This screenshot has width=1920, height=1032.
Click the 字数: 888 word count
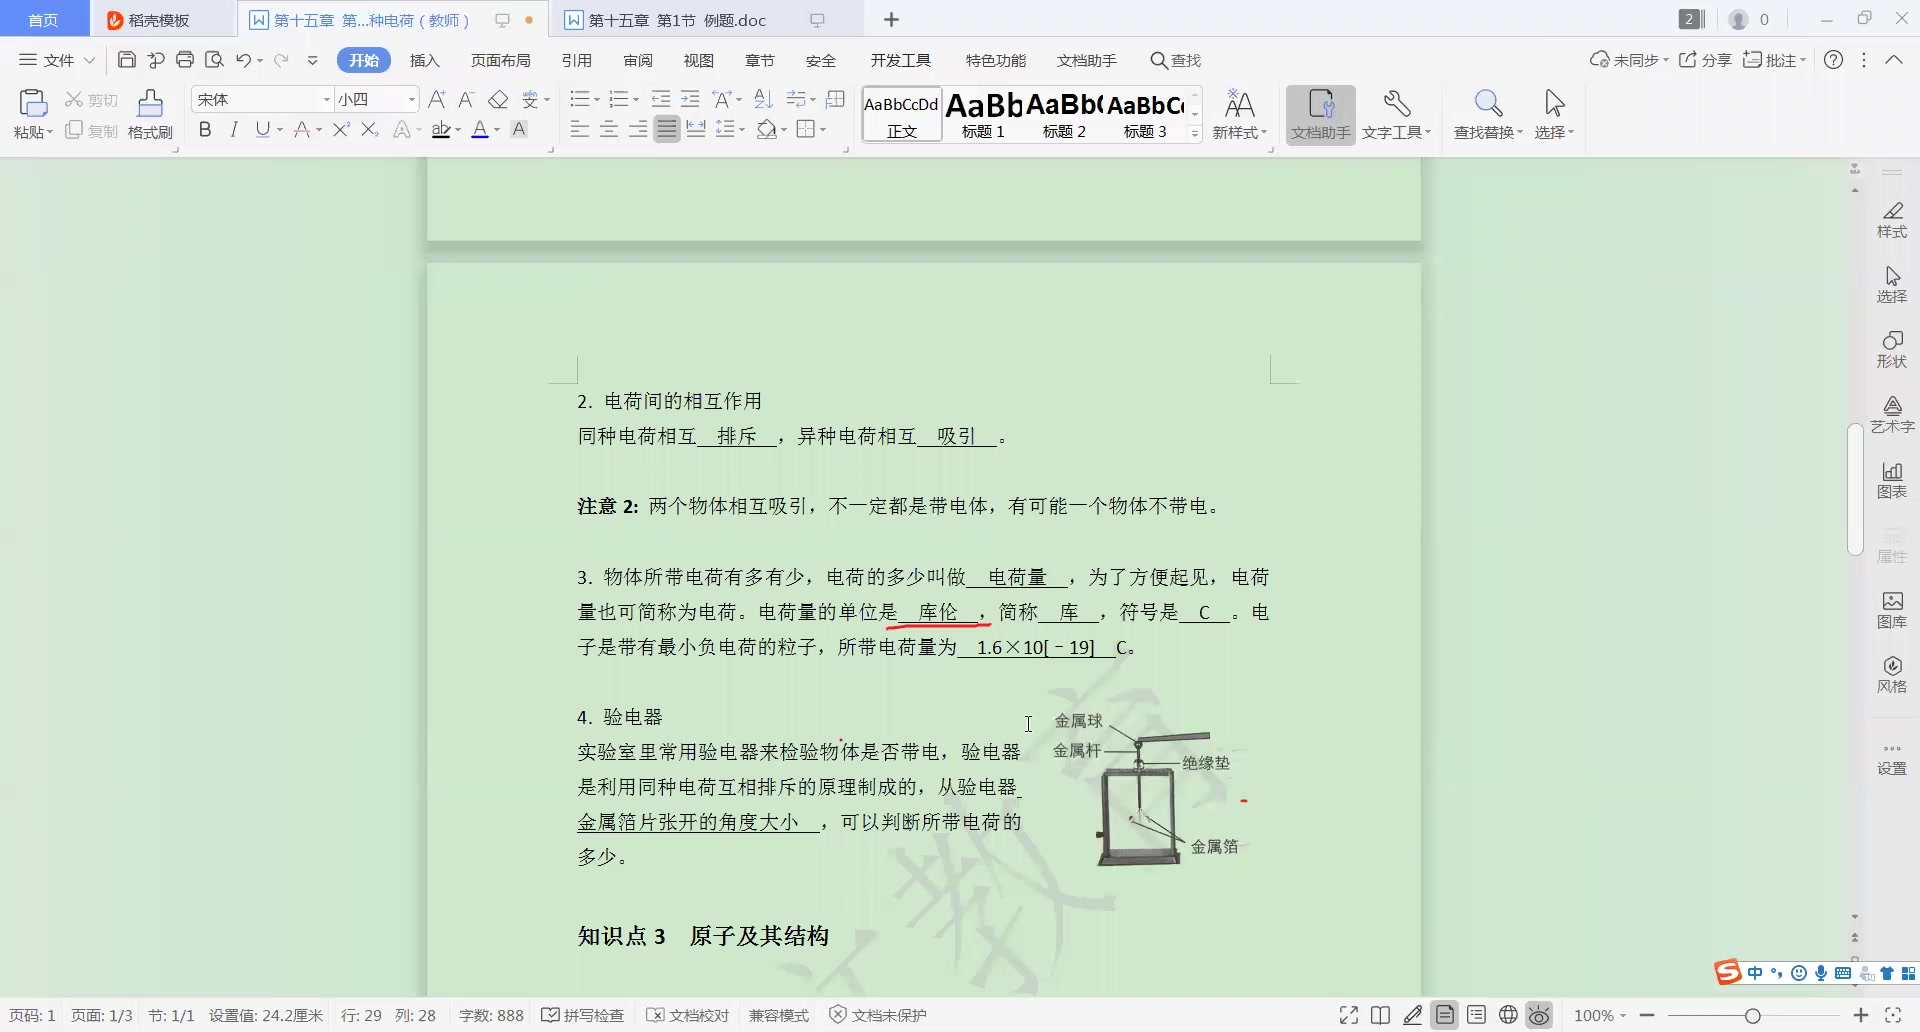[491, 1015]
